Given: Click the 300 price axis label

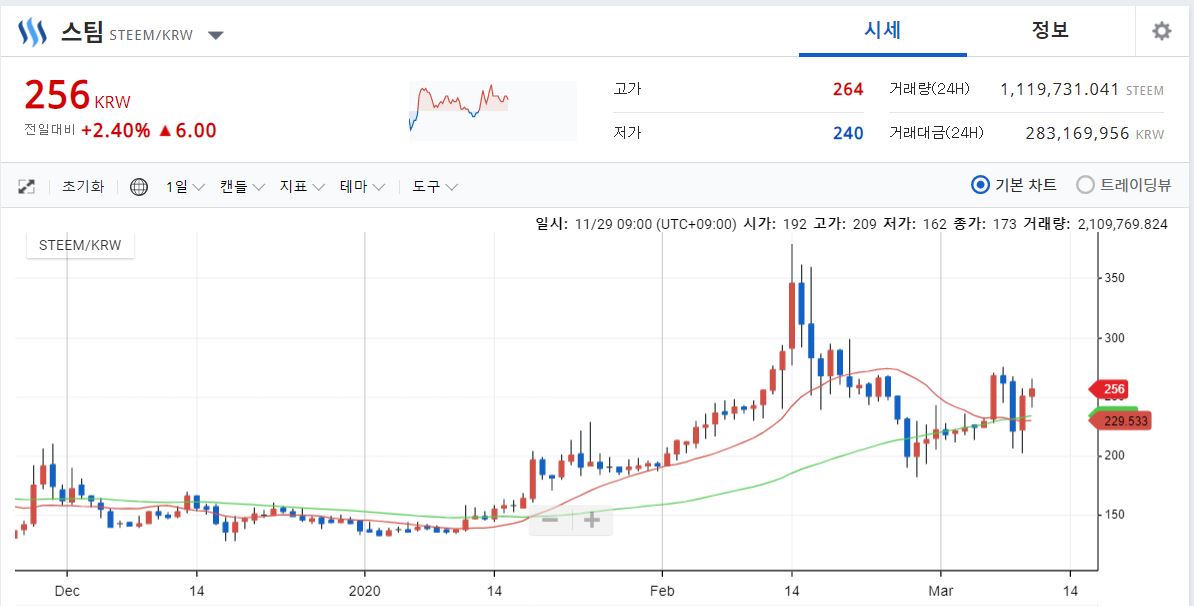Looking at the screenshot, I should [1115, 338].
